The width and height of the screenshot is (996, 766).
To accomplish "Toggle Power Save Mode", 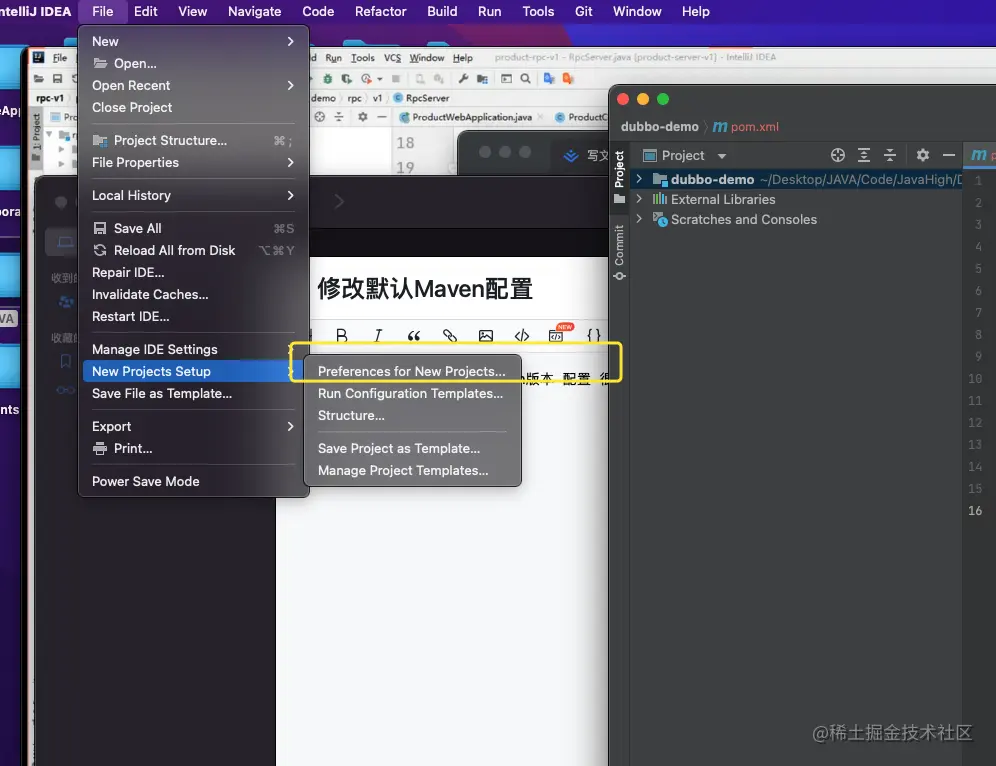I will (x=192, y=481).
